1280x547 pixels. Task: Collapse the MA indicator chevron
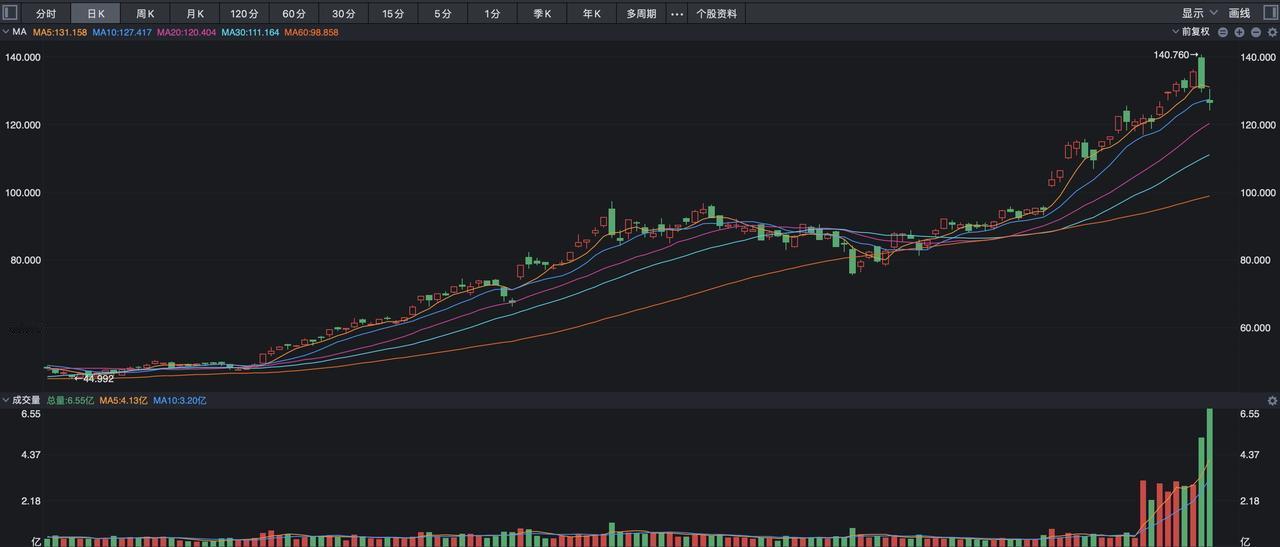[x=5, y=32]
